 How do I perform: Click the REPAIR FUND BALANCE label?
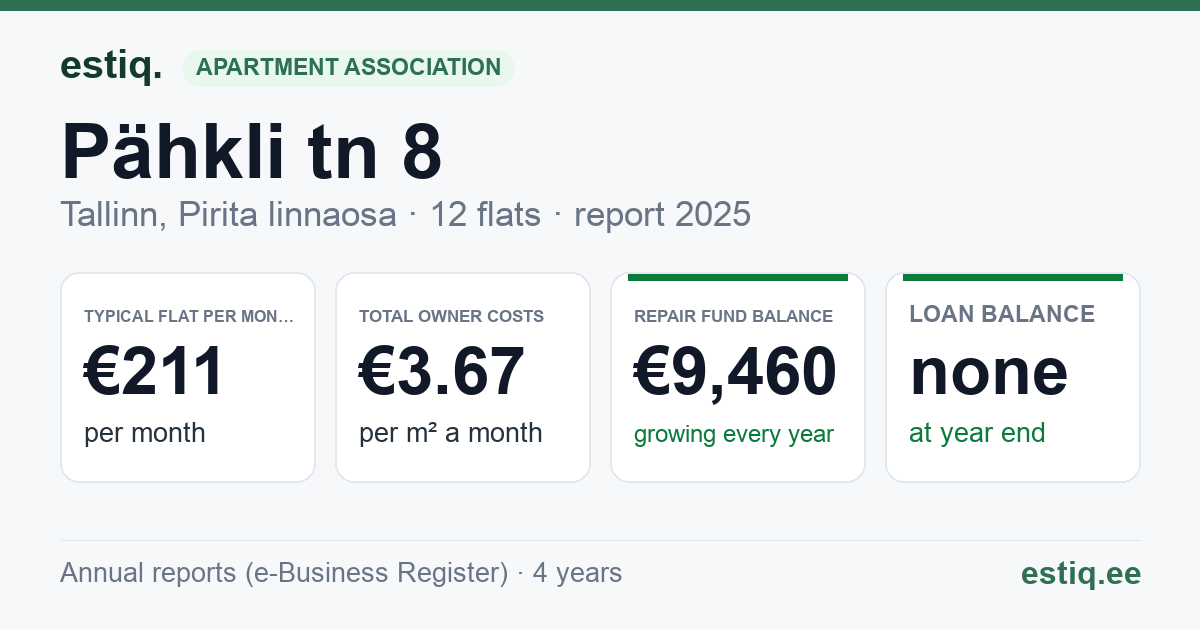pos(733,316)
